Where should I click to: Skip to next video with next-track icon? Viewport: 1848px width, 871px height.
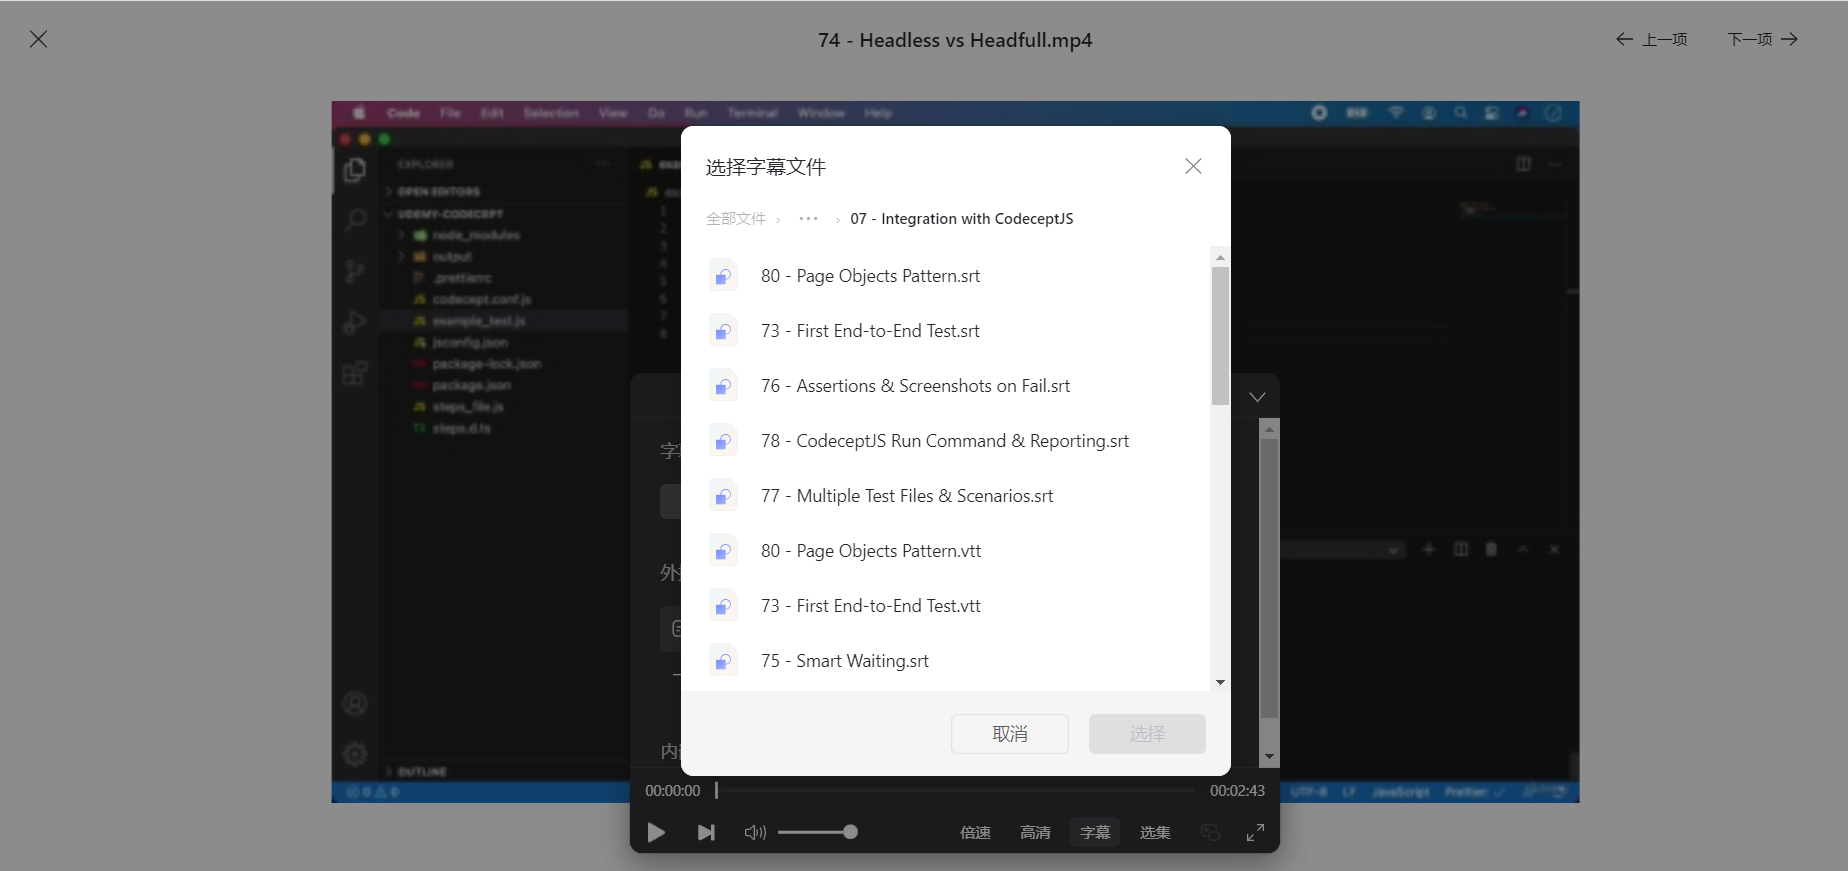(x=706, y=832)
